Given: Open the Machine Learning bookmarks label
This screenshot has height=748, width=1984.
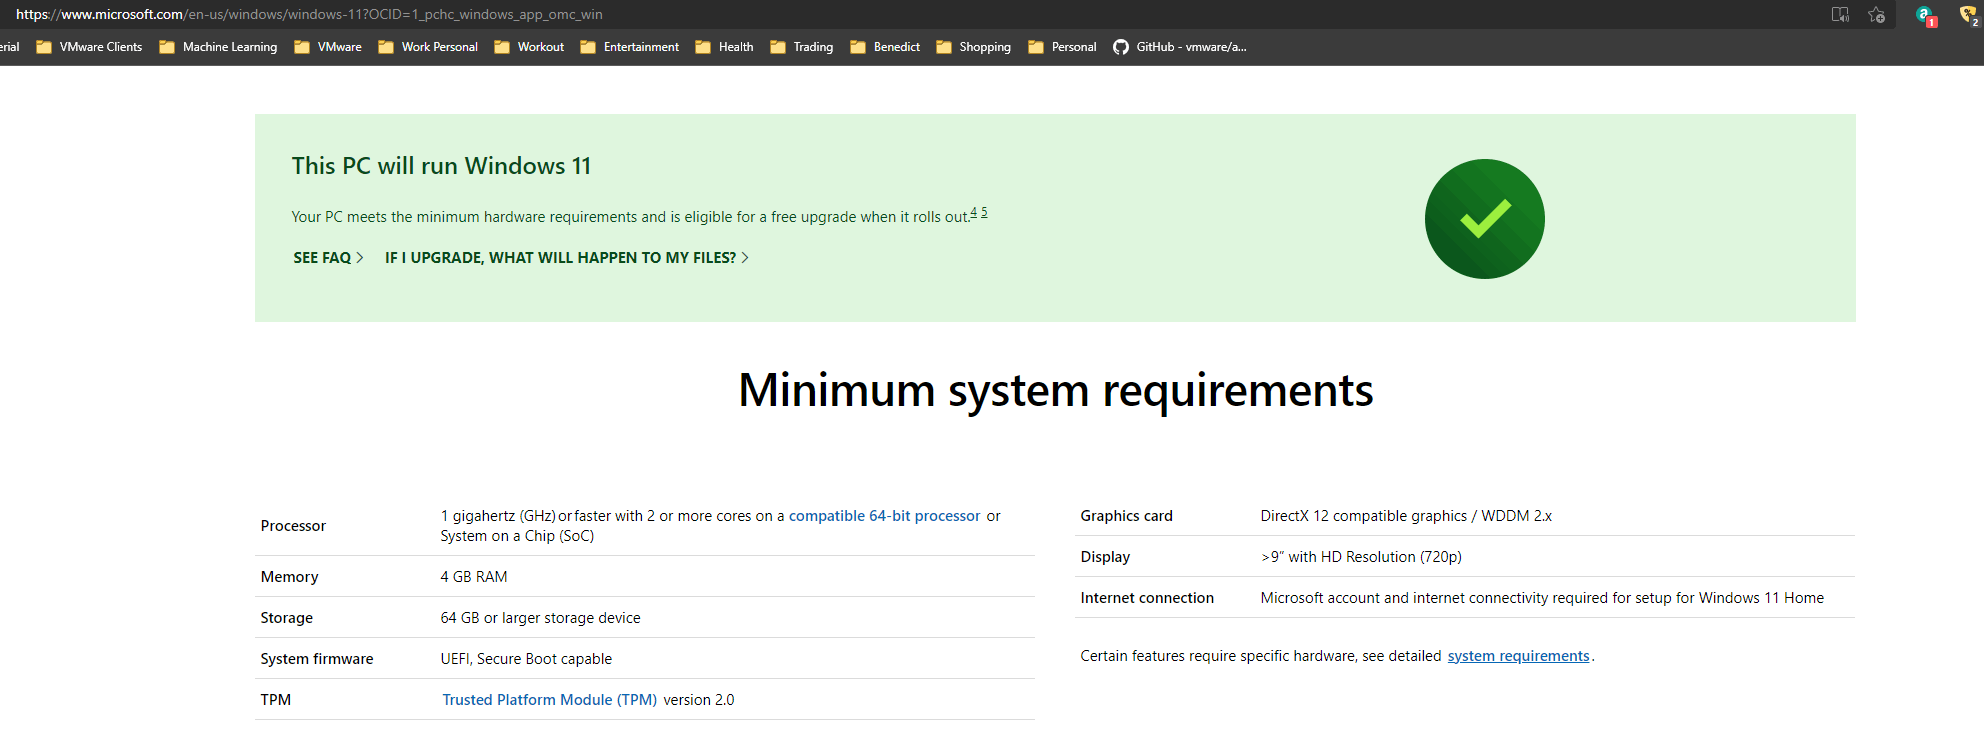Looking at the screenshot, I should pos(230,47).
